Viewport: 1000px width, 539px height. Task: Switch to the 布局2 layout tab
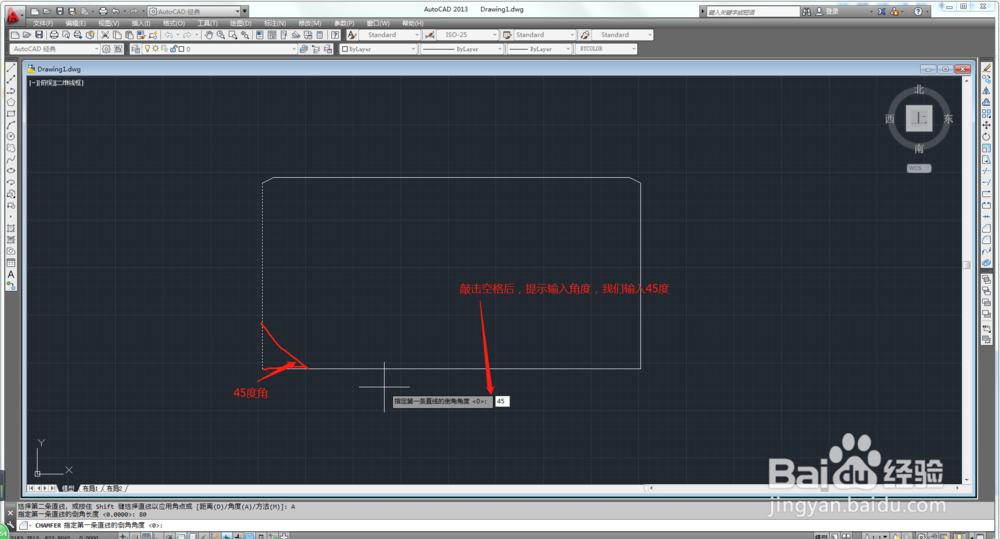[114, 488]
